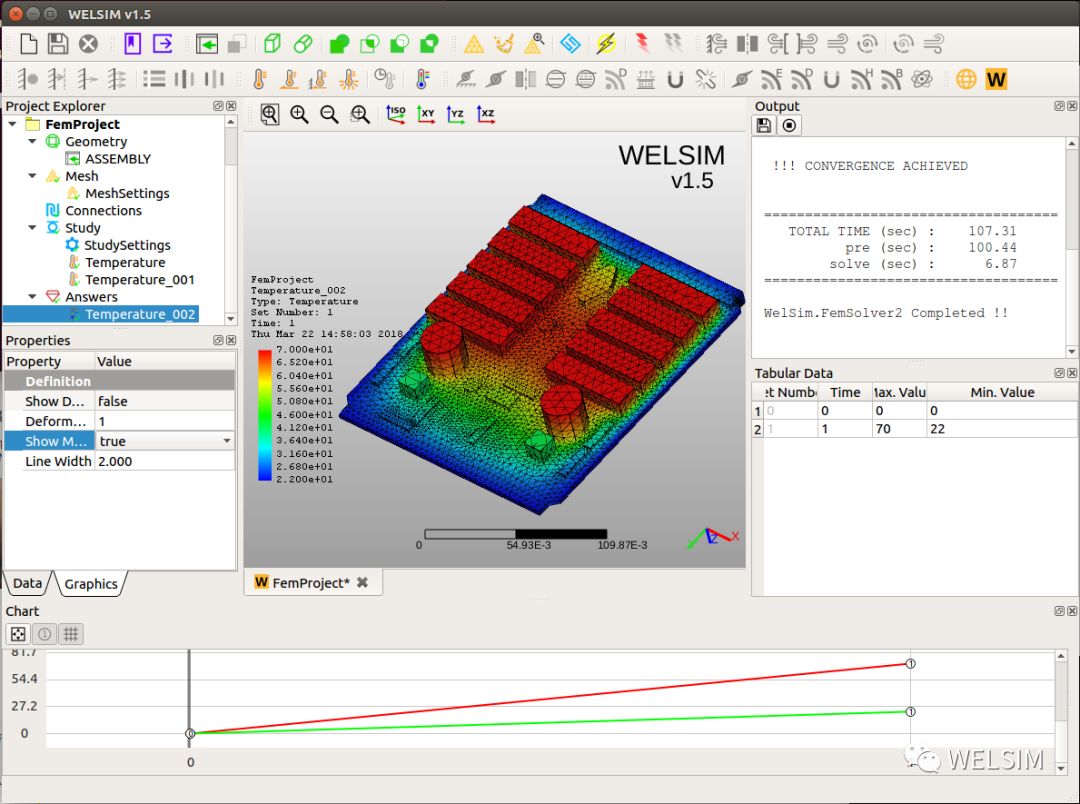Generate mesh with yellow triangle icon
The height and width of the screenshot is (804, 1080).
pyautogui.click(x=474, y=45)
